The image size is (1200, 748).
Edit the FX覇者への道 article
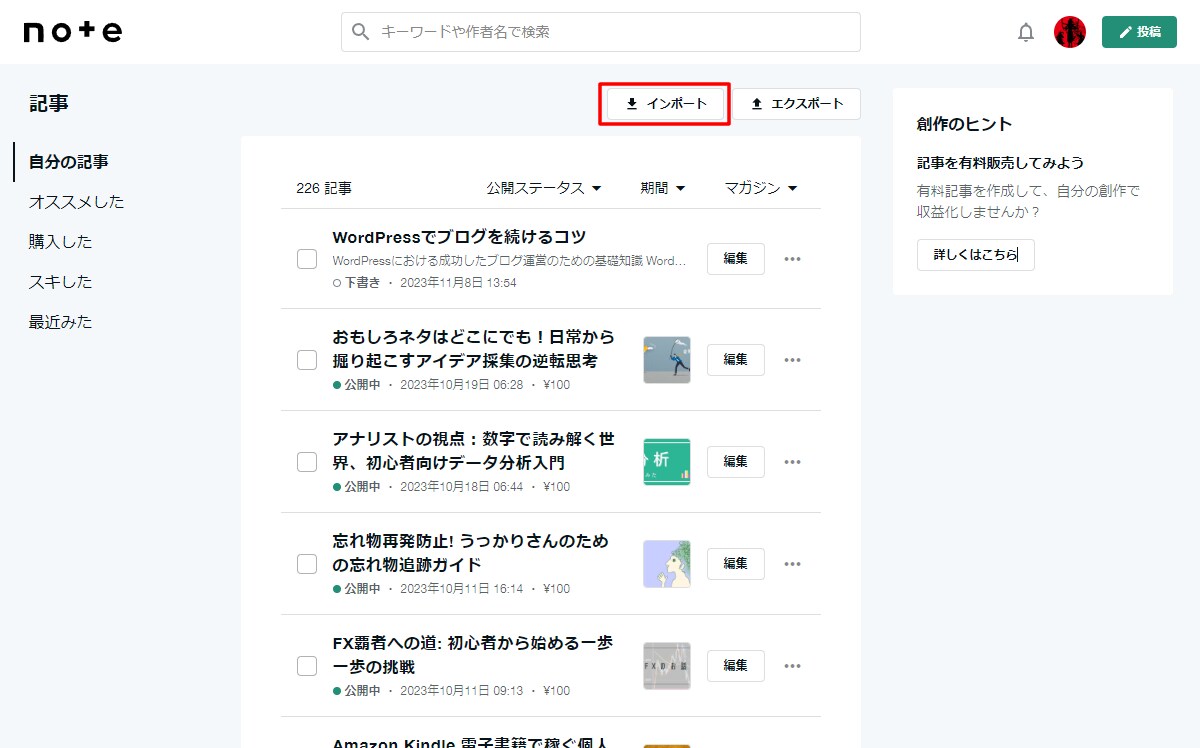736,666
